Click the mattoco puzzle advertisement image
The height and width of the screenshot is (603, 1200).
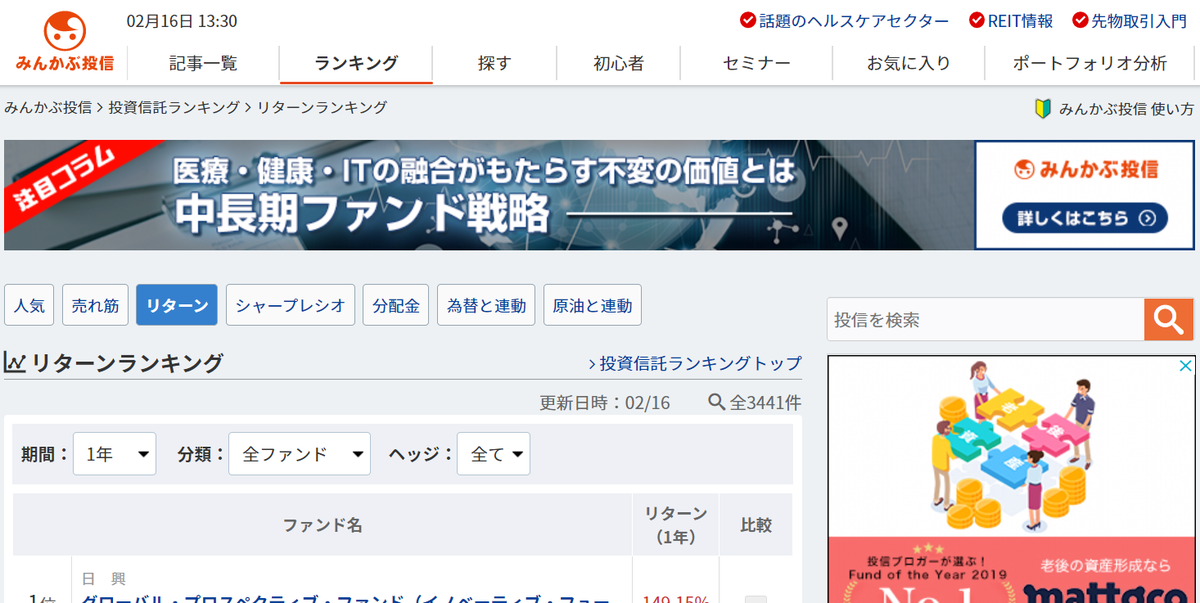(x=1011, y=479)
